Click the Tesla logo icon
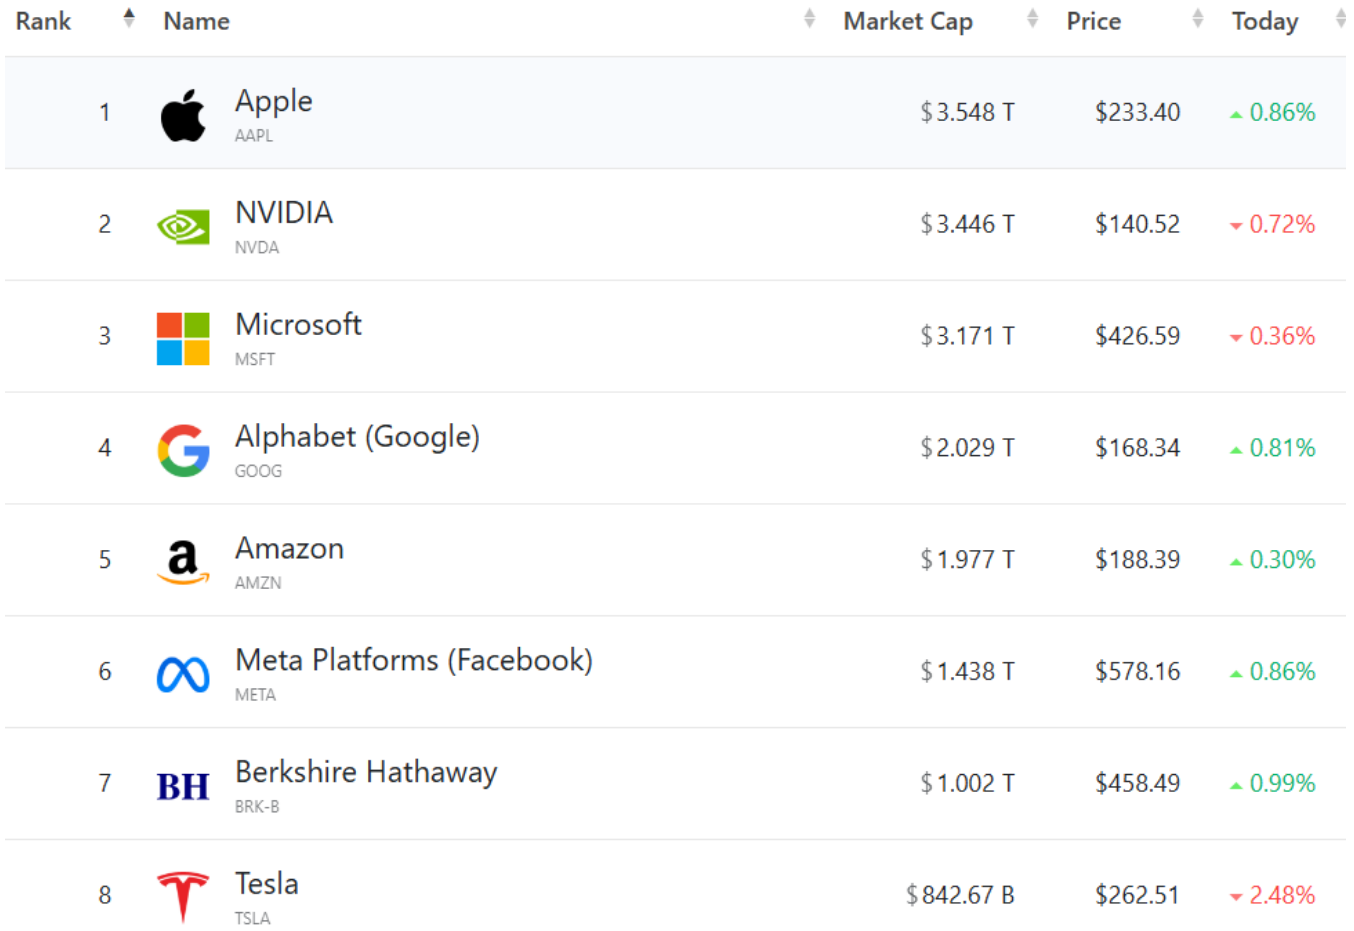 (x=183, y=896)
